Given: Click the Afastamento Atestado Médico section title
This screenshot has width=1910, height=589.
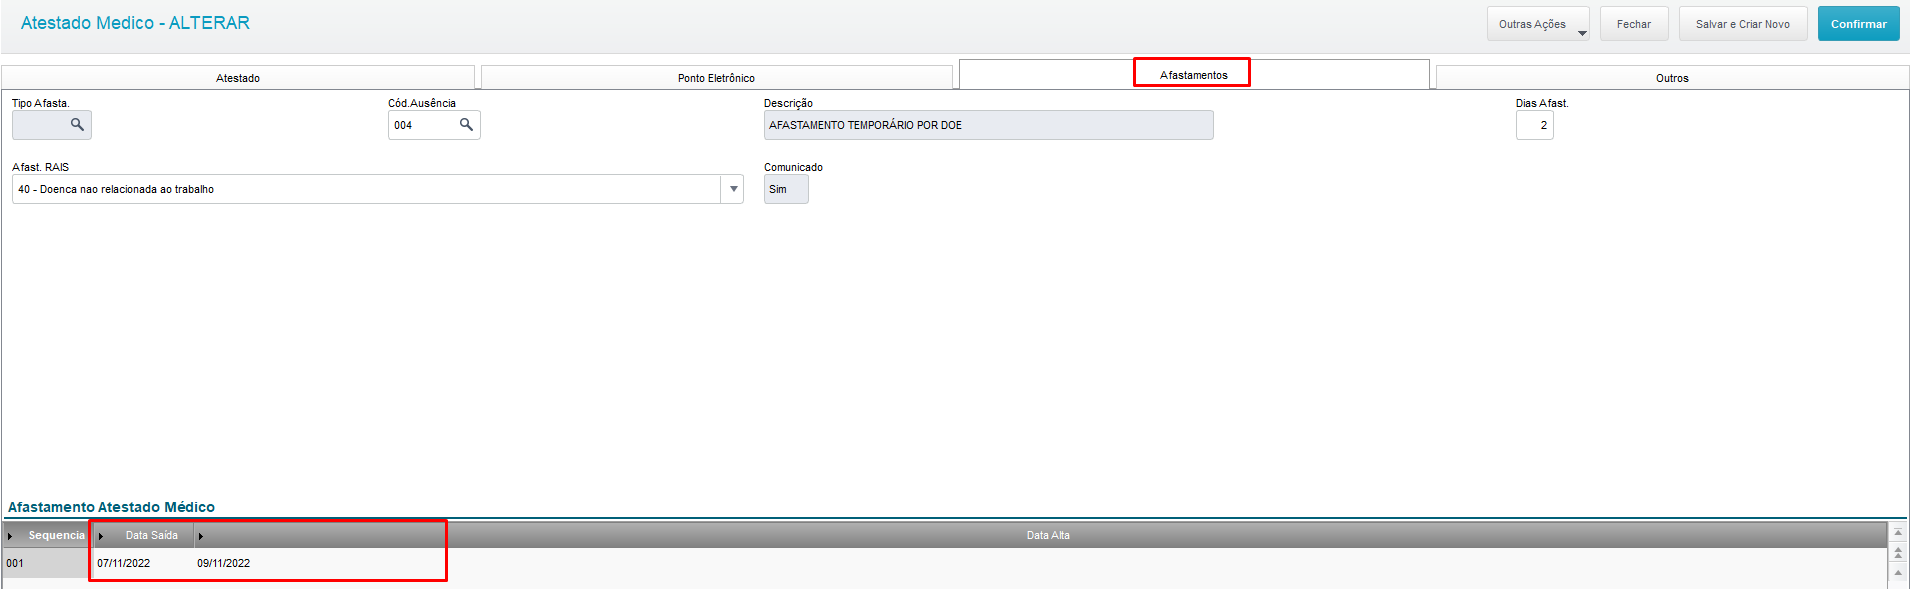Looking at the screenshot, I should 111,507.
